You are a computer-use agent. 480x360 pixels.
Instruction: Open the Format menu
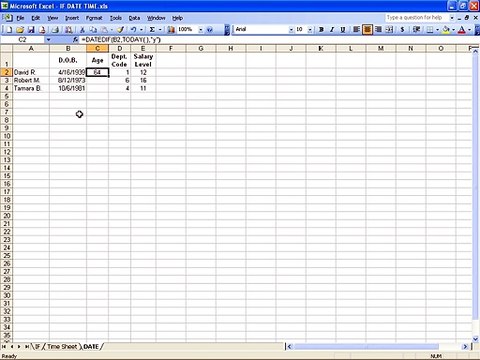[94, 18]
